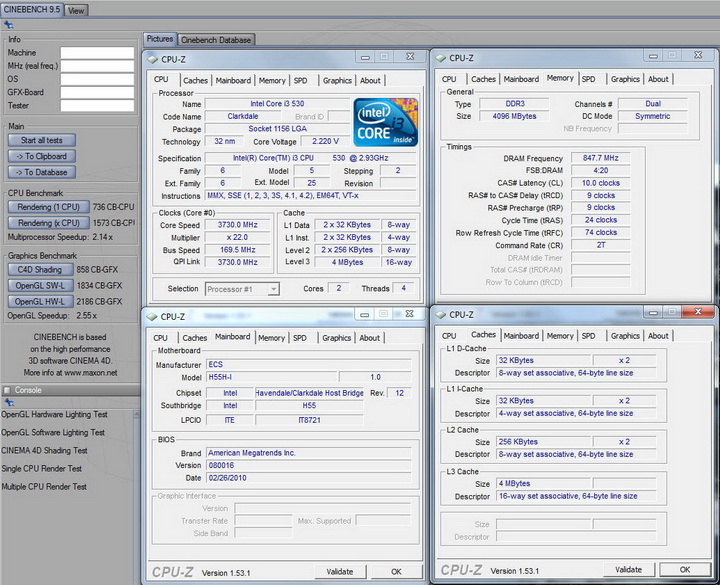Open the About tab in the Caches window
This screenshot has width=720, height=585.
(x=658, y=336)
